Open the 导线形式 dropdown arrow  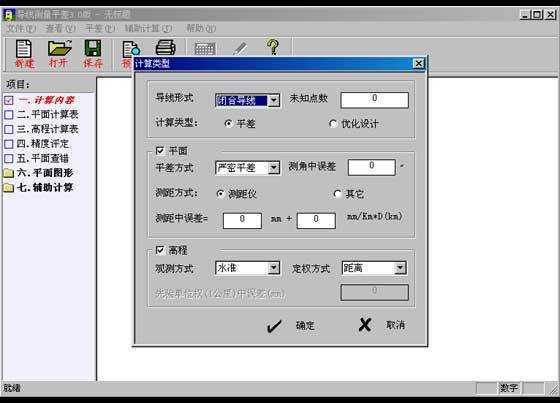point(274,100)
